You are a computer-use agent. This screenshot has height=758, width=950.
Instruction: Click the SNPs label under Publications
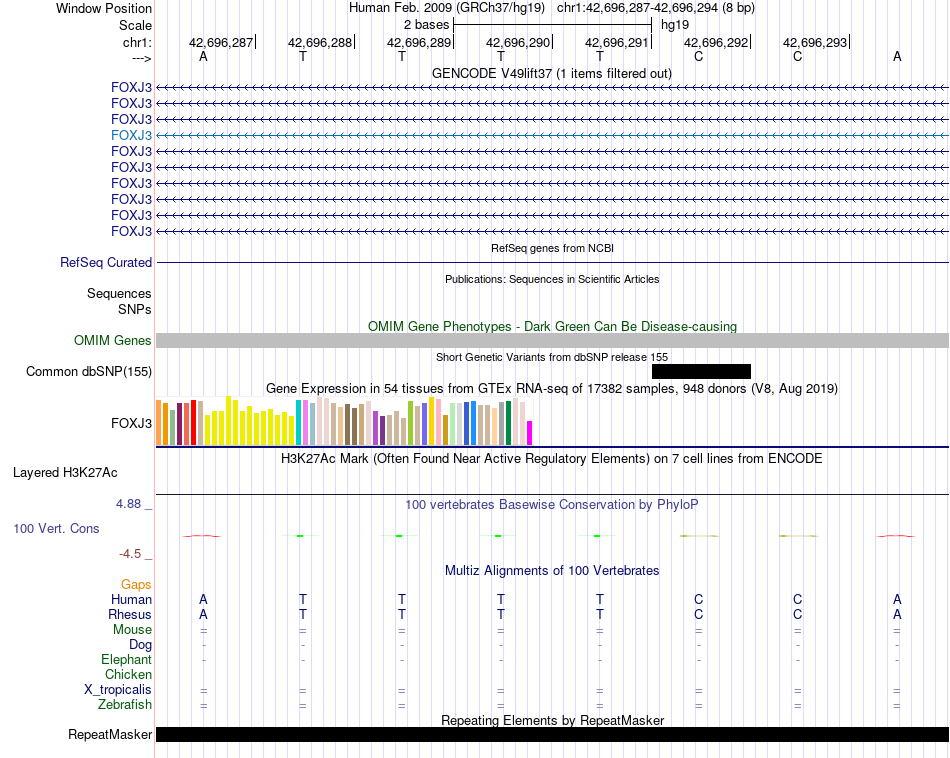[135, 309]
